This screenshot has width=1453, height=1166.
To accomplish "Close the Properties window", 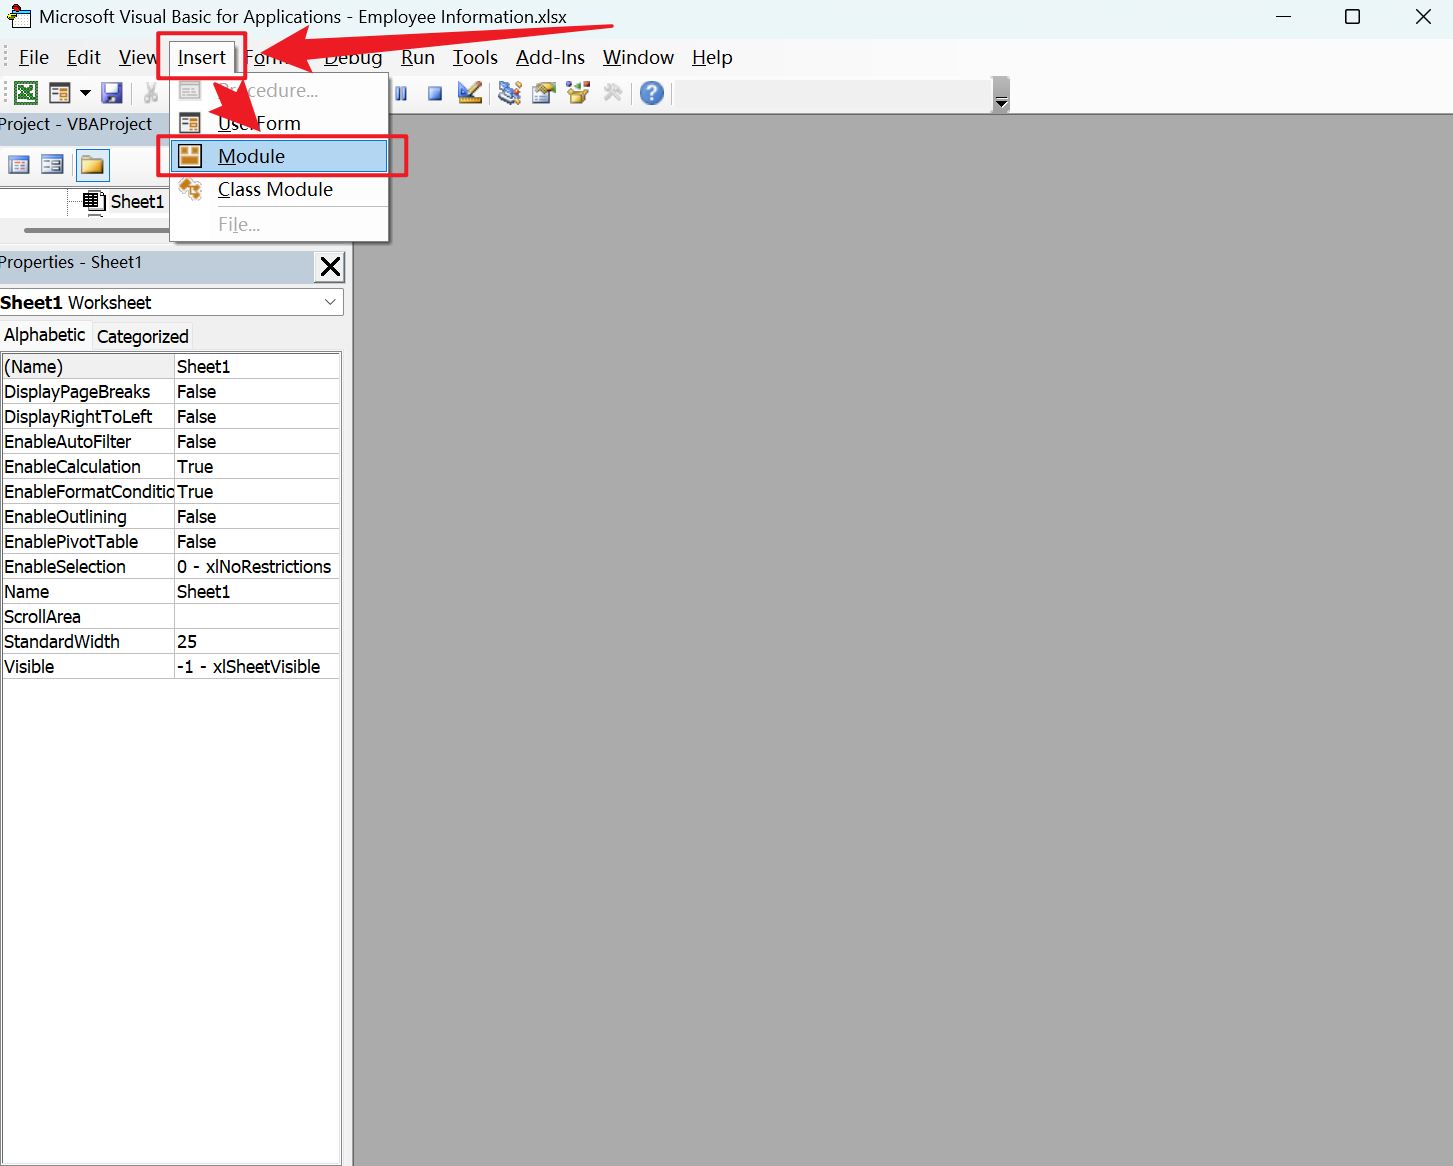I will pyautogui.click(x=330, y=266).
